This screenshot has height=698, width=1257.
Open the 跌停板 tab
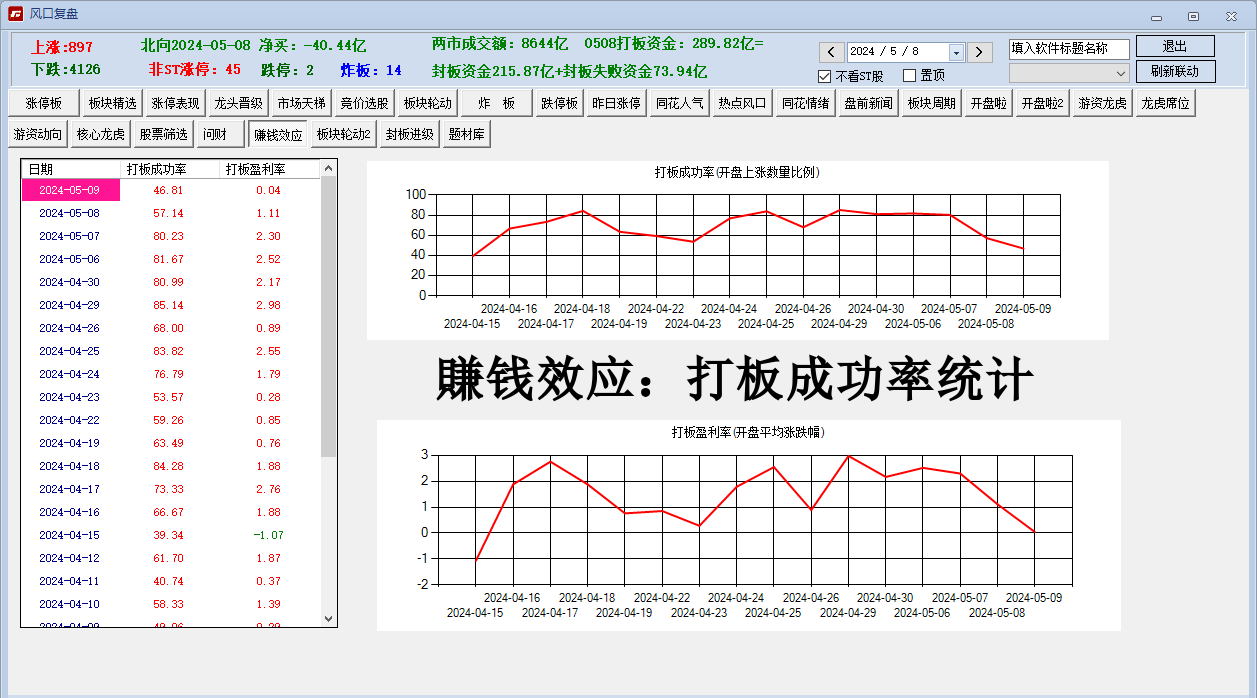(560, 103)
